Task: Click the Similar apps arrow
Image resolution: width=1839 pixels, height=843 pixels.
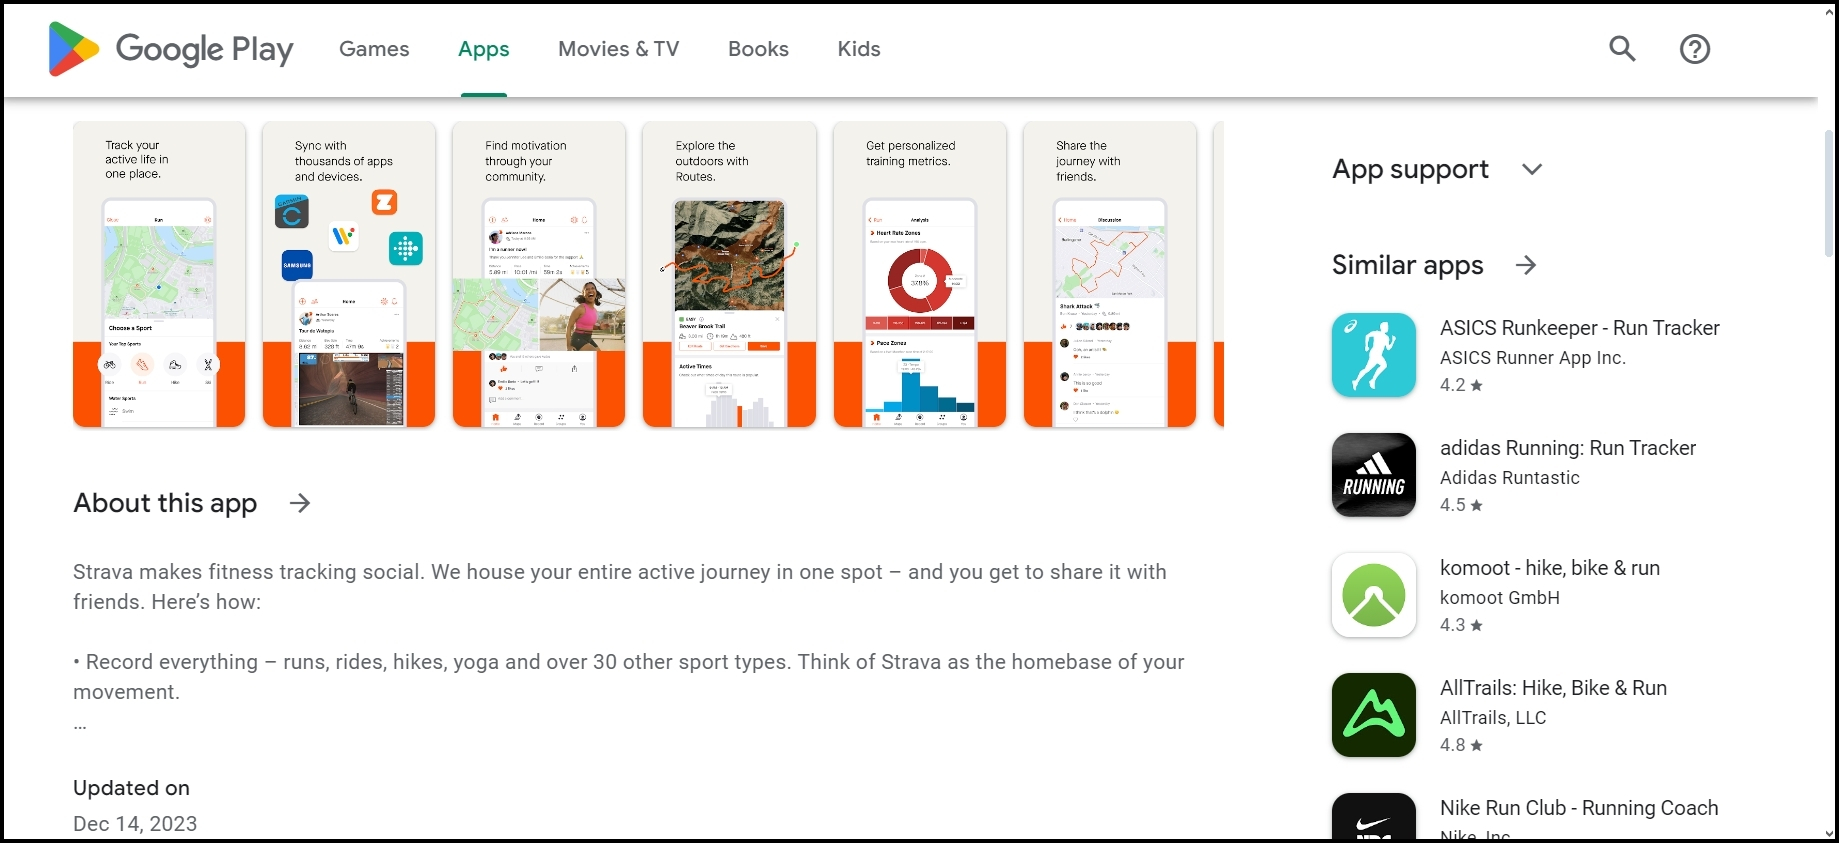Action: pos(1526,265)
